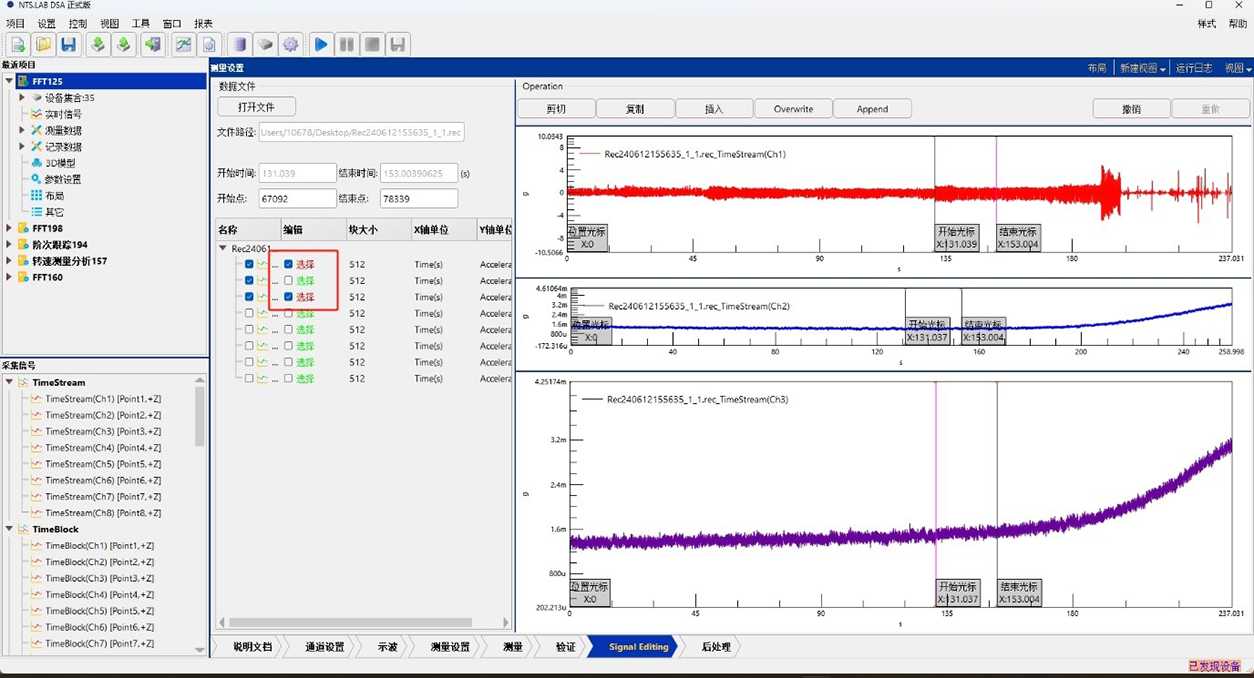Click the pause toolbar icon
Viewport: 1254px width, 678px height.
346,44
